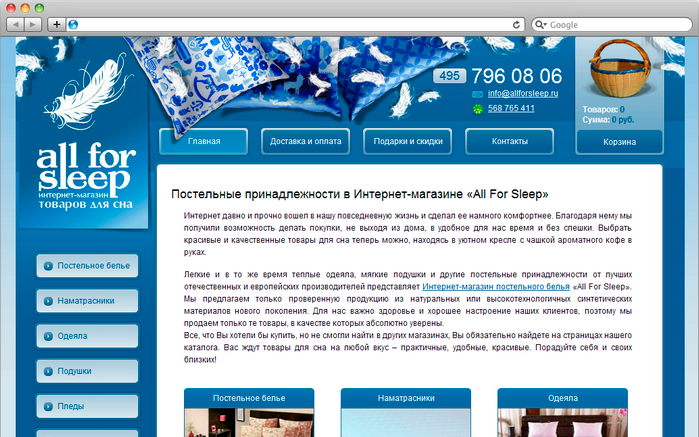Click the 495 area code badge

click(x=449, y=76)
